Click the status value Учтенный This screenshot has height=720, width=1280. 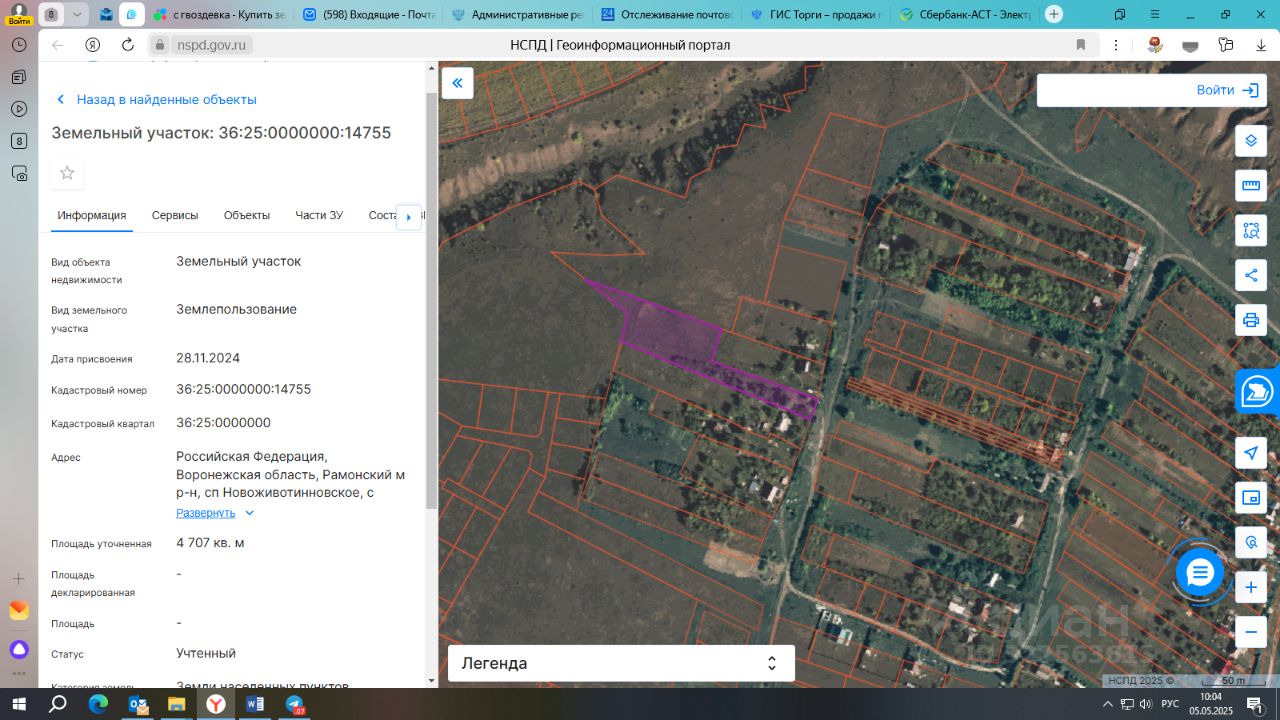coord(206,653)
